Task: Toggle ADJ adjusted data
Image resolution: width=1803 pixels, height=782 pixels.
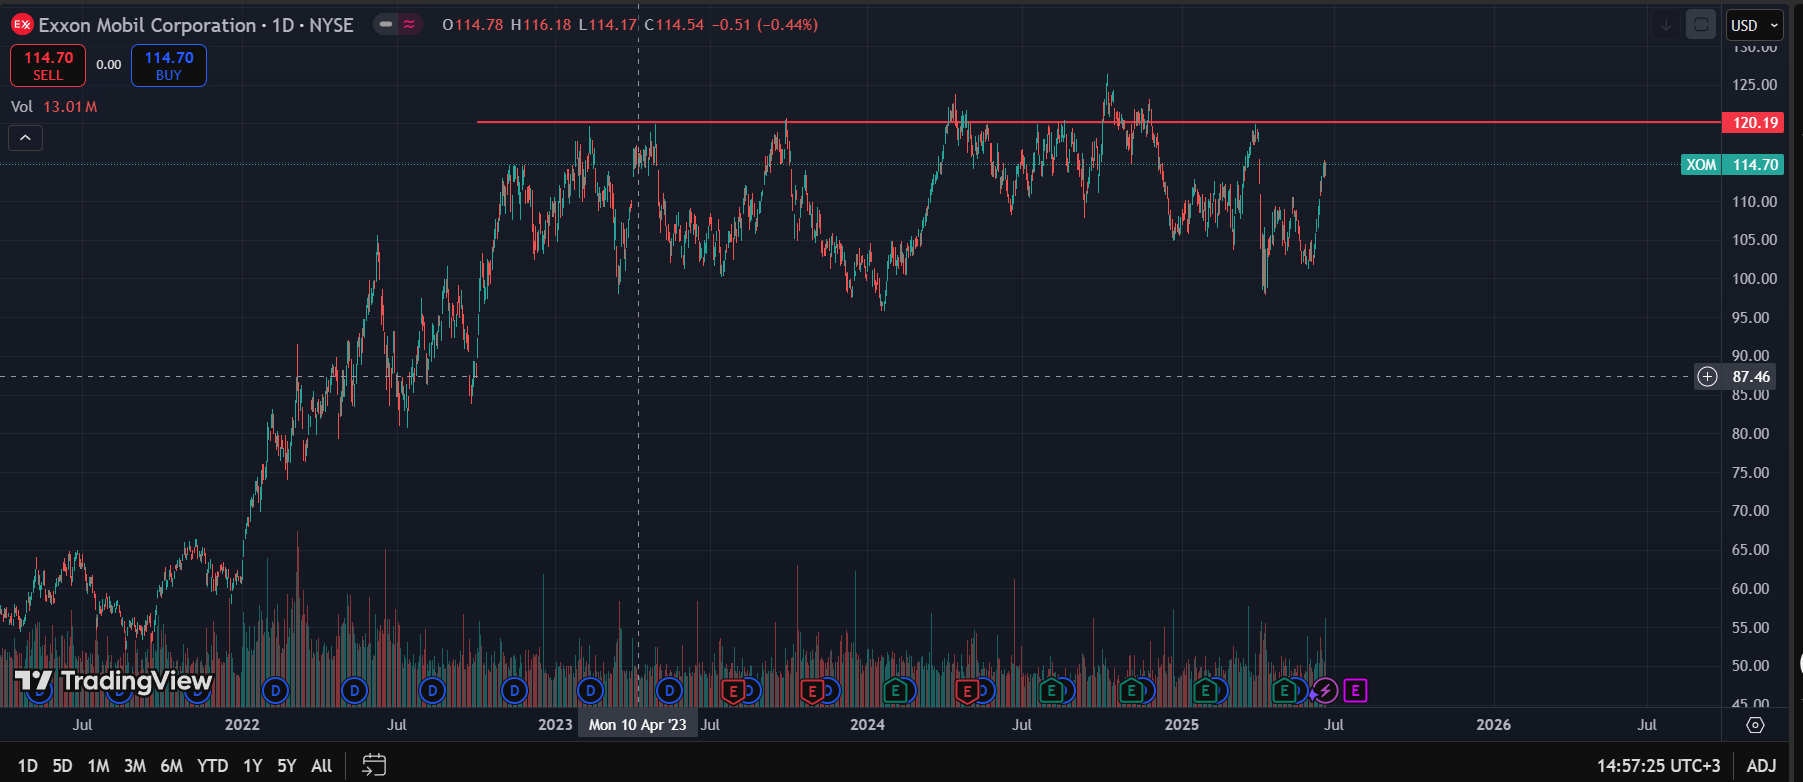Action: click(x=1761, y=766)
